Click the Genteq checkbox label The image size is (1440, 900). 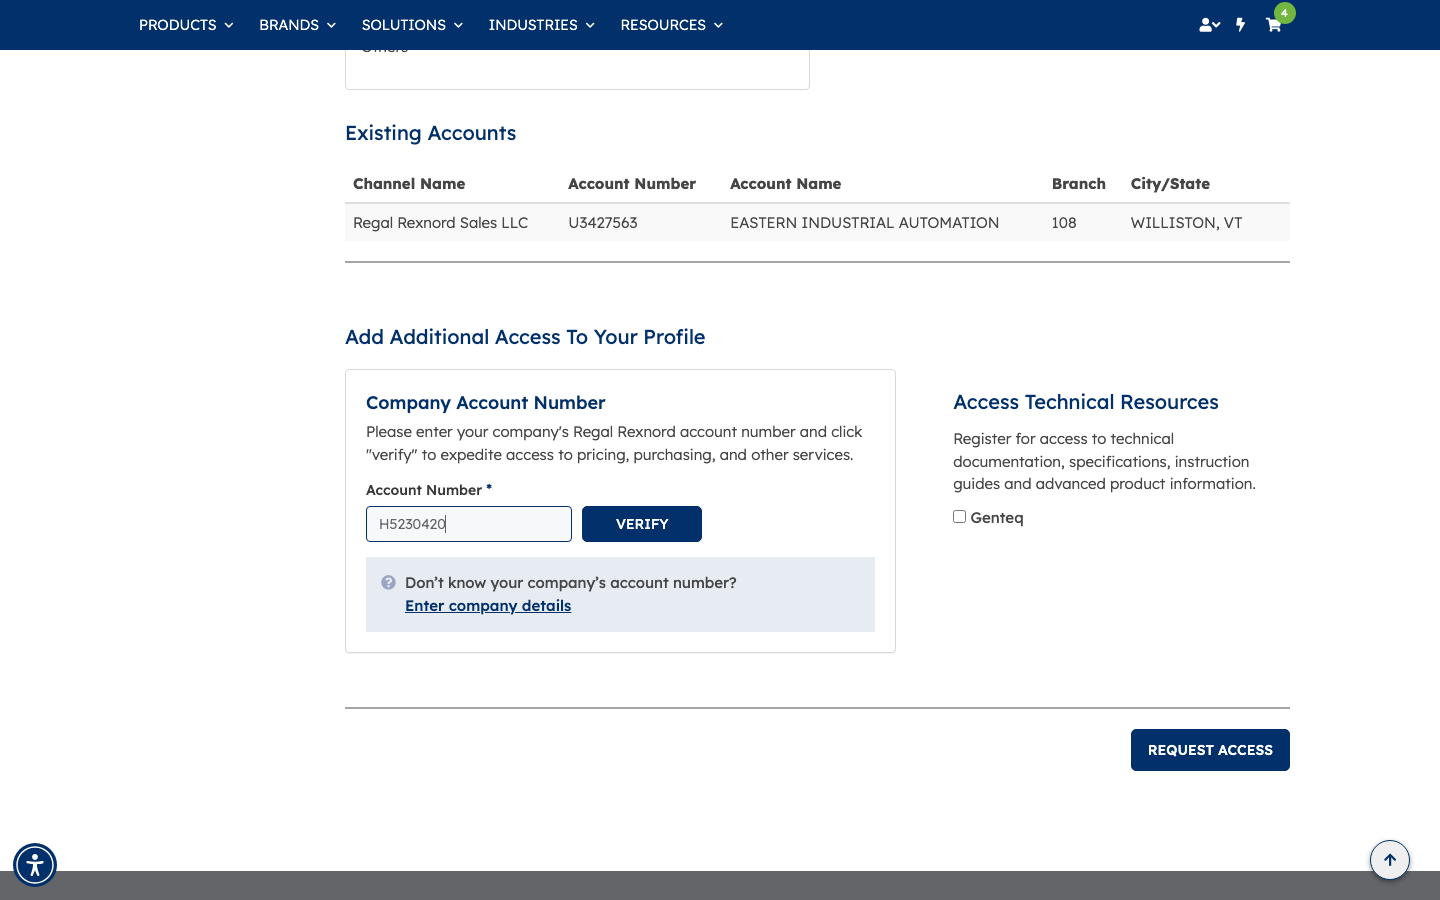point(997,518)
